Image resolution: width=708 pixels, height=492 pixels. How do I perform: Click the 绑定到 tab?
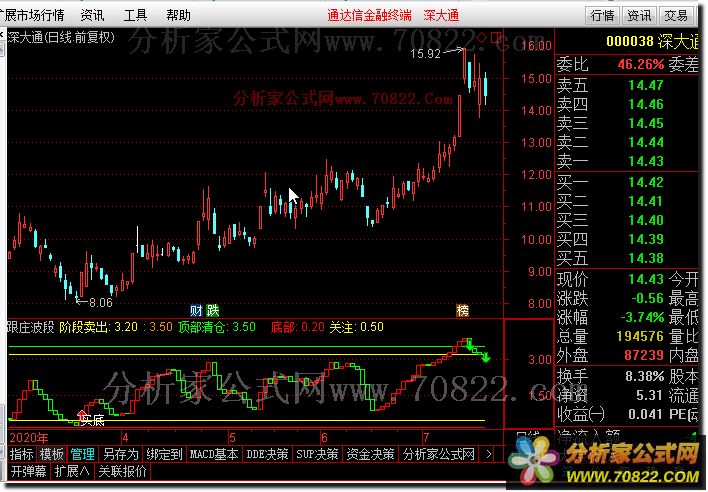[x=164, y=454]
